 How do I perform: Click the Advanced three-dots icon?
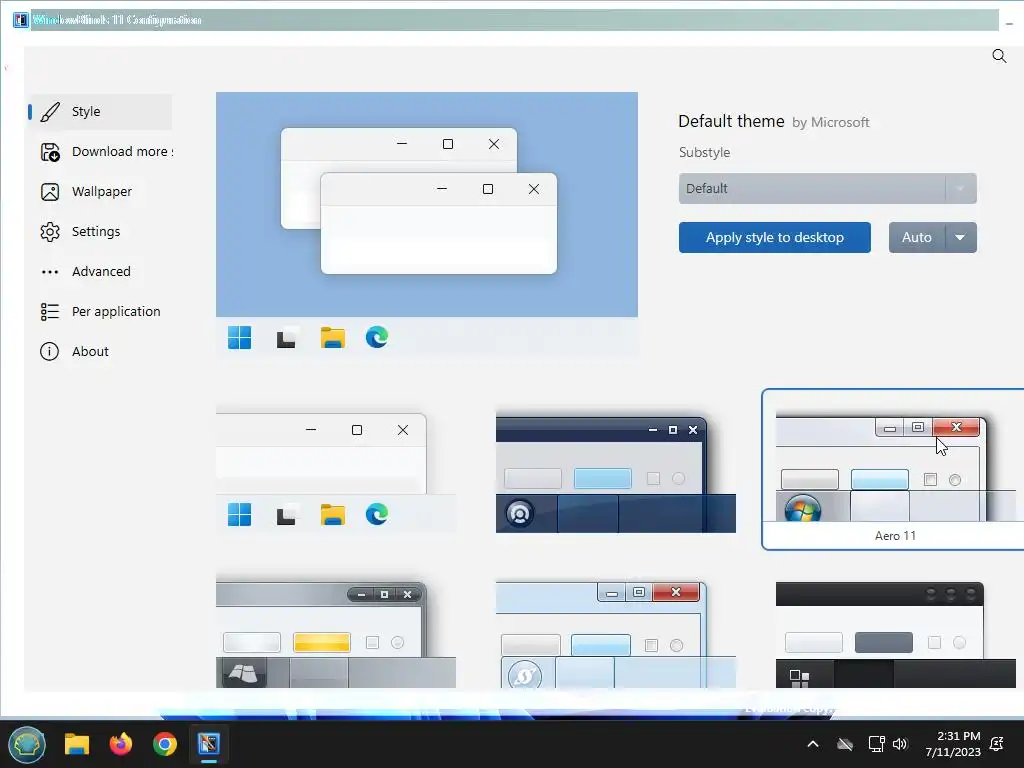[x=50, y=272]
